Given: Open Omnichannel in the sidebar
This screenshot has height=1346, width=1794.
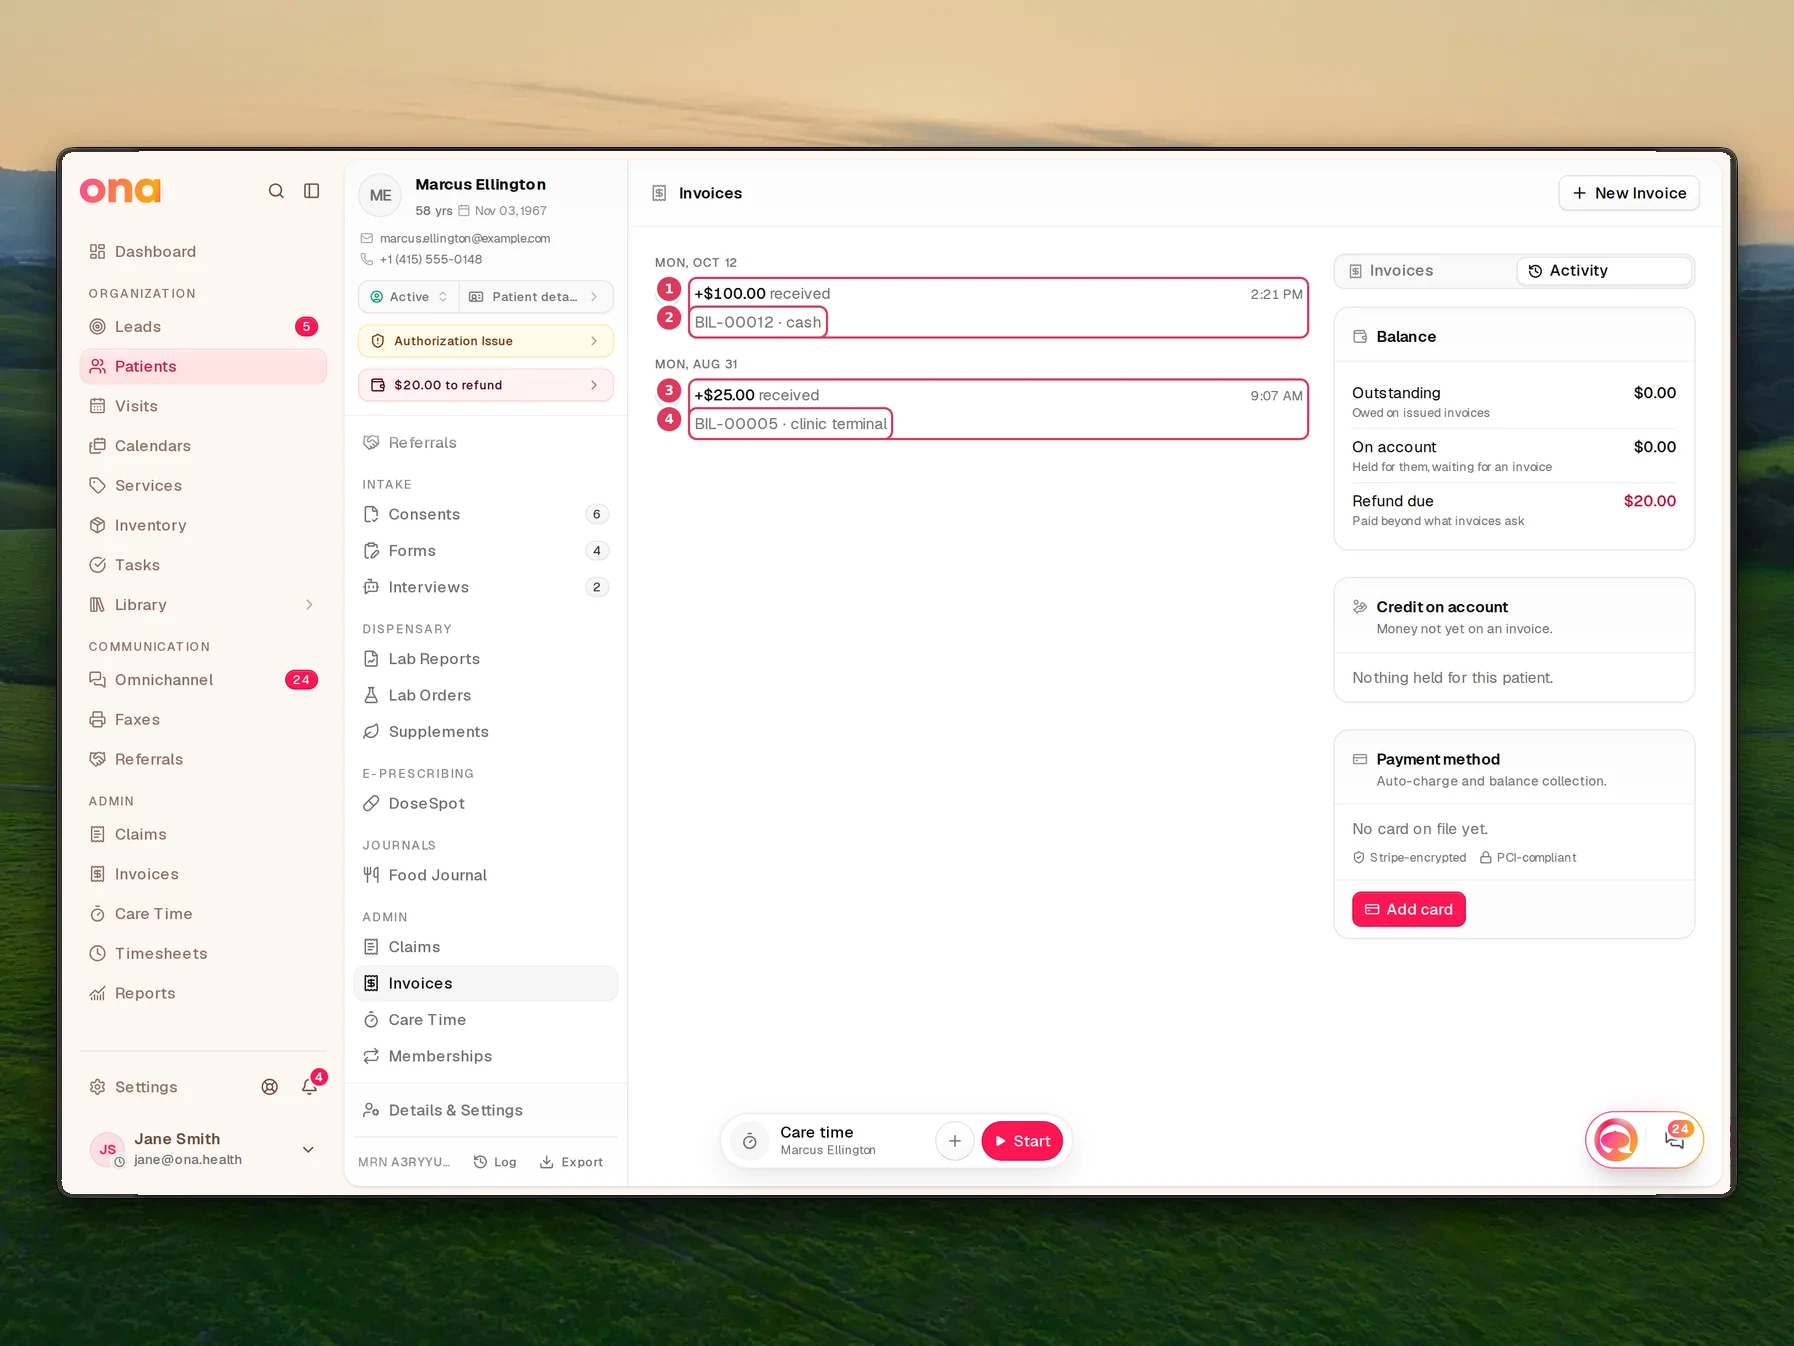Looking at the screenshot, I should (203, 680).
